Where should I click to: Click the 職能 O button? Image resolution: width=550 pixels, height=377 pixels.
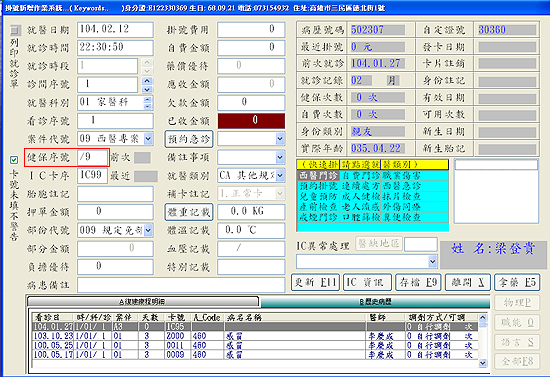(517, 322)
